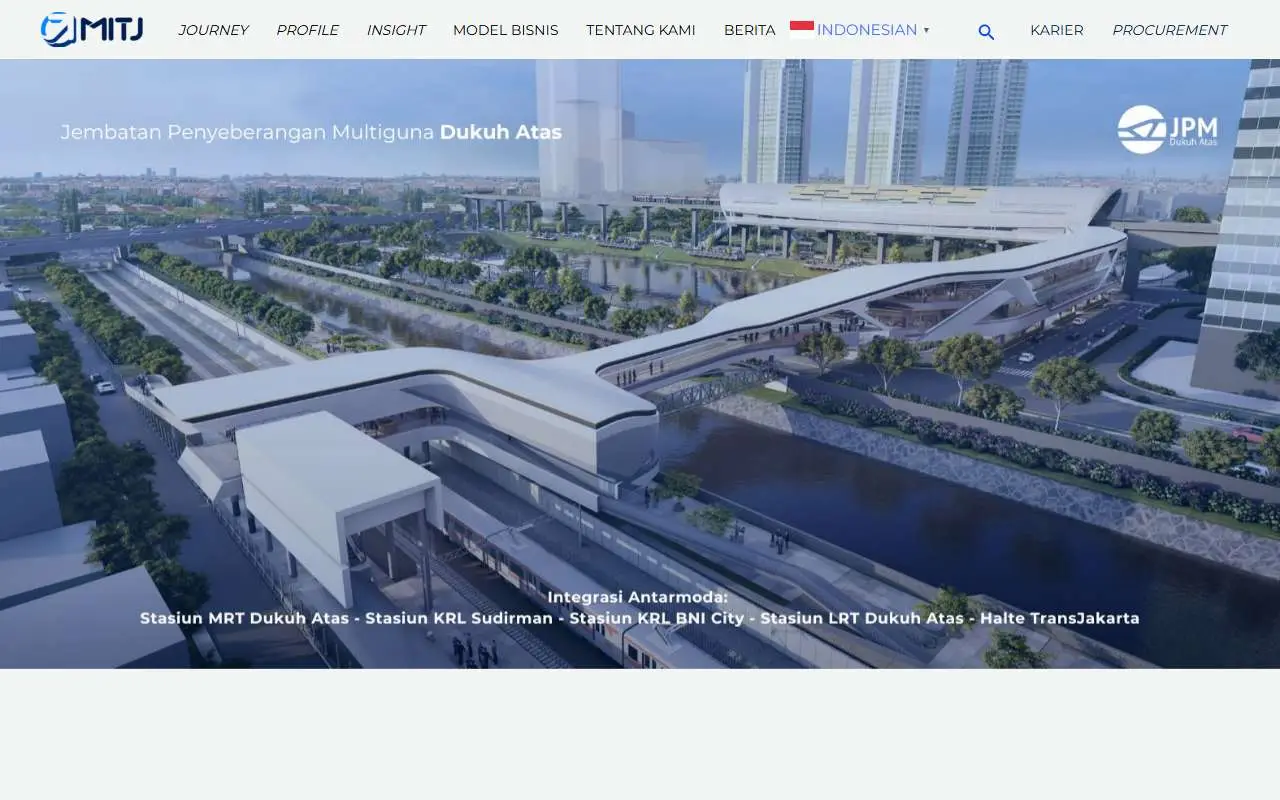Click the Indonesian flag icon
This screenshot has width=1280, height=800.
coord(802,30)
